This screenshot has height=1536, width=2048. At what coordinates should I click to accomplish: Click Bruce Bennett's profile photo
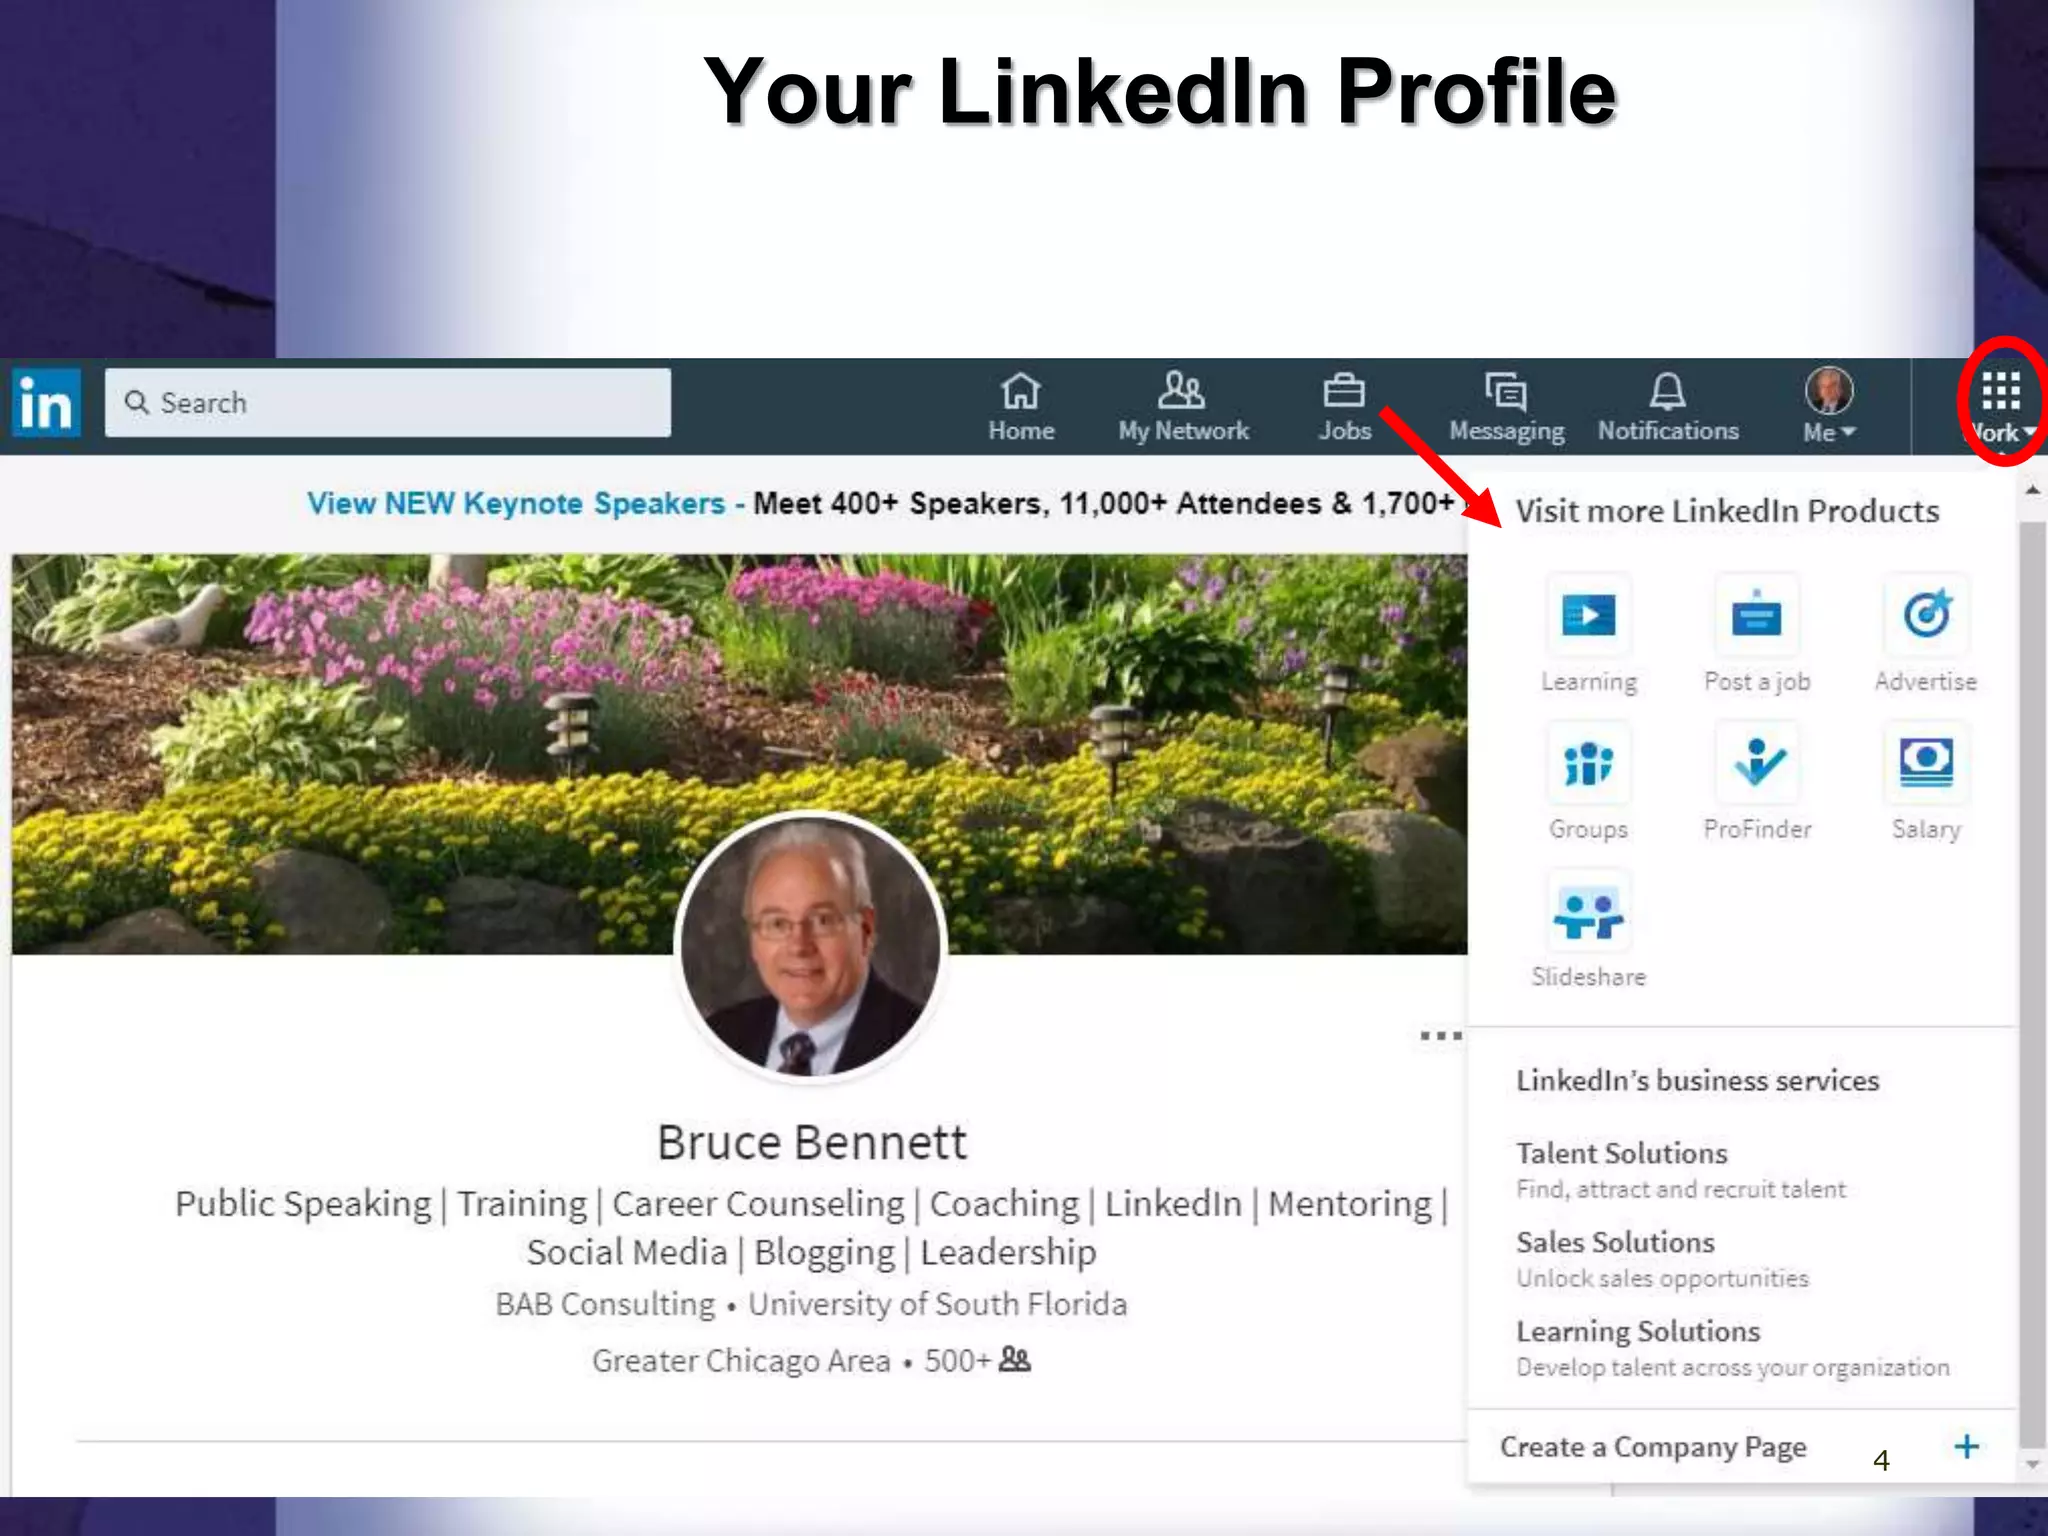(811, 946)
